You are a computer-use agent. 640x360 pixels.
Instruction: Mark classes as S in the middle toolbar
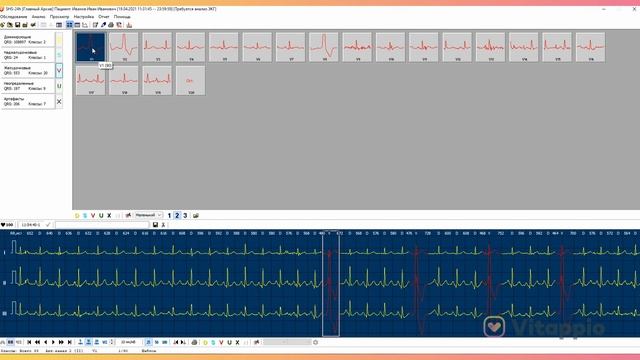point(85,216)
